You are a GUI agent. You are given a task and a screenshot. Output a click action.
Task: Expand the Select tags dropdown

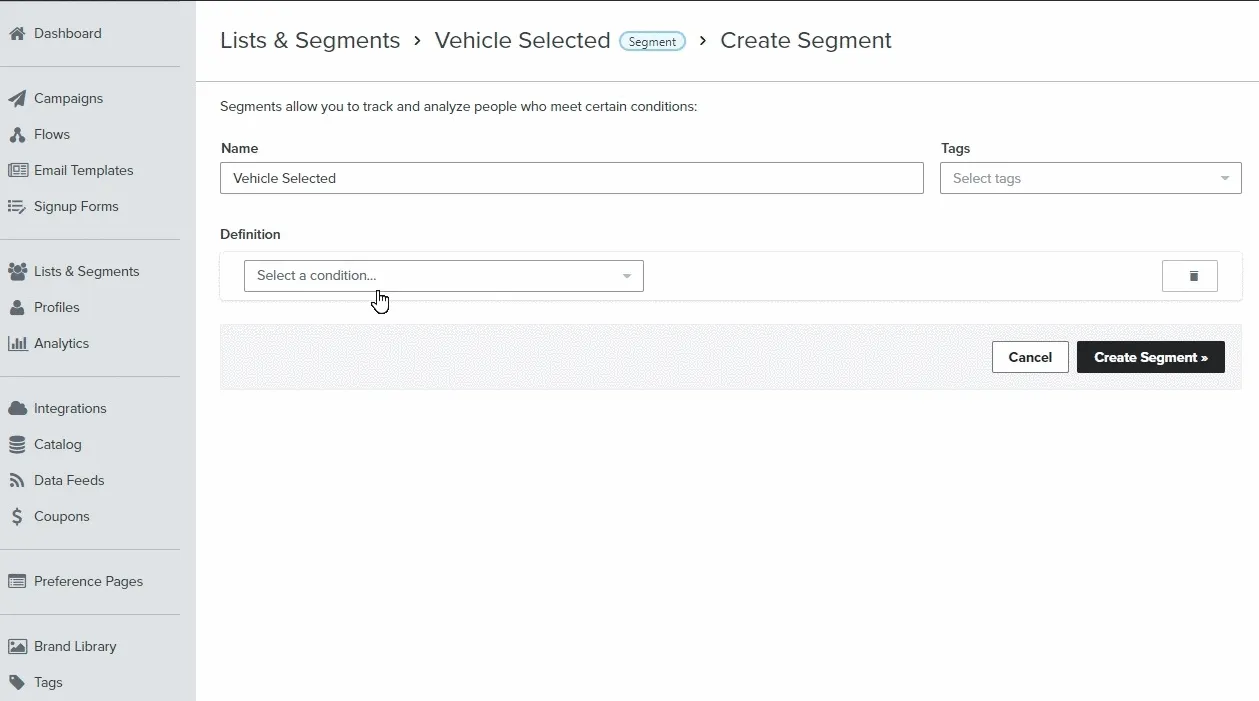click(1090, 178)
